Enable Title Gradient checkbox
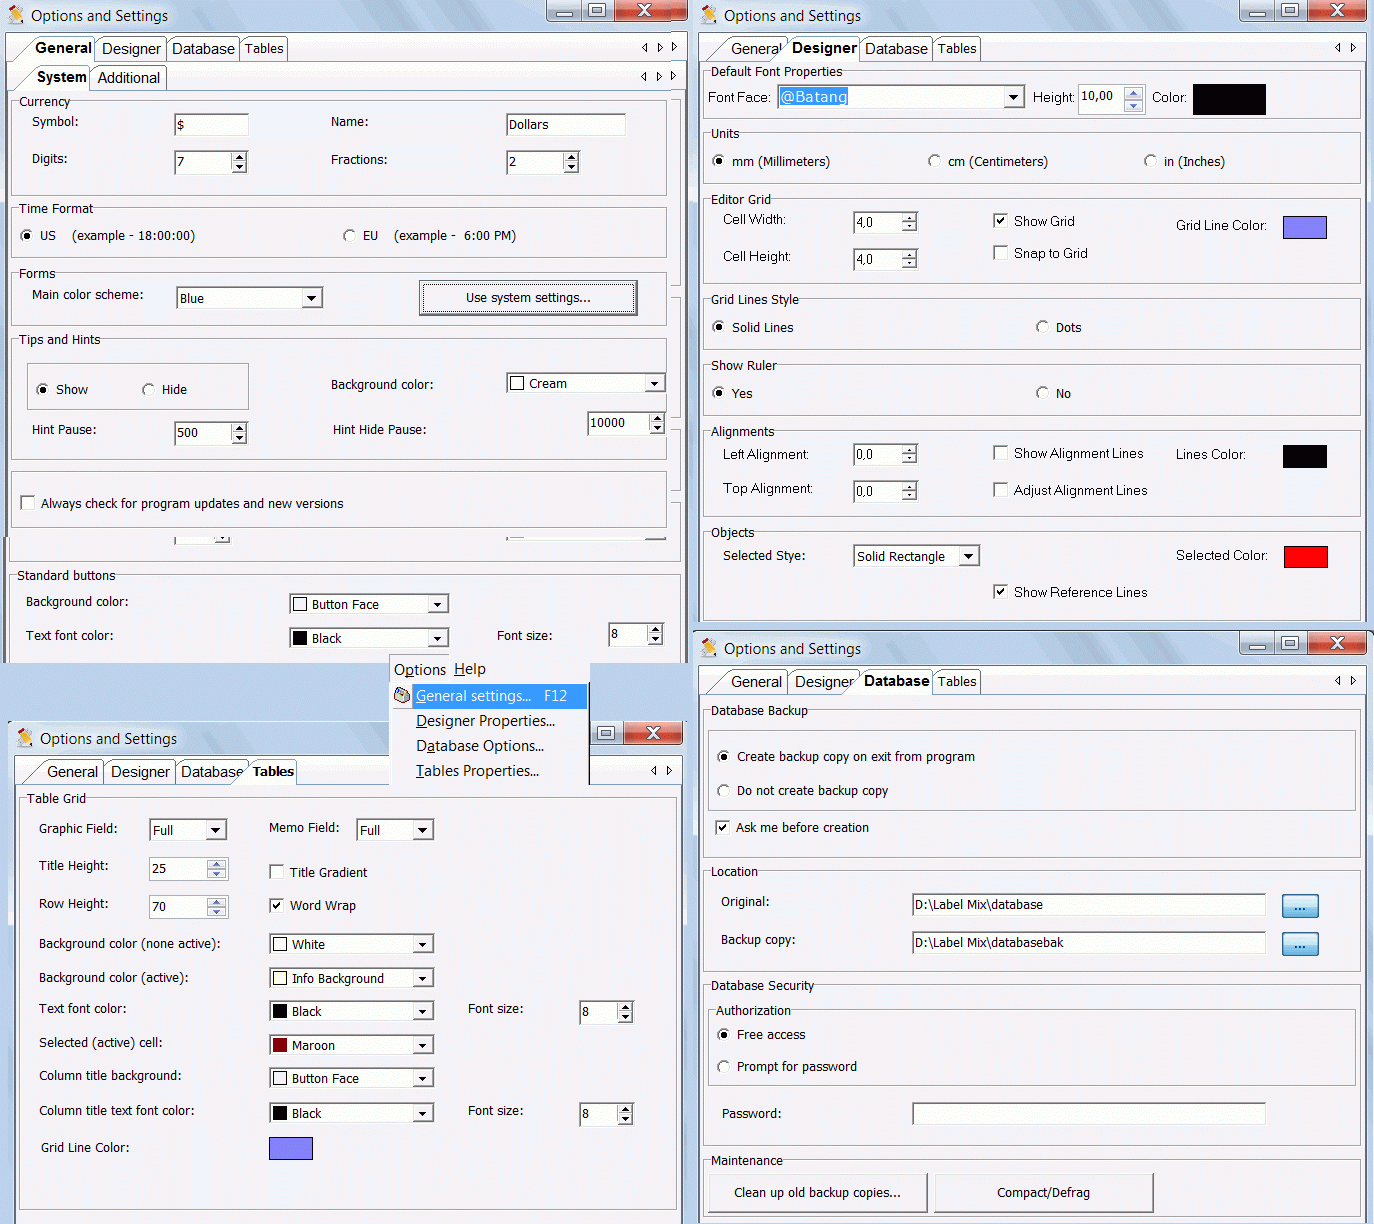 pyautogui.click(x=277, y=872)
